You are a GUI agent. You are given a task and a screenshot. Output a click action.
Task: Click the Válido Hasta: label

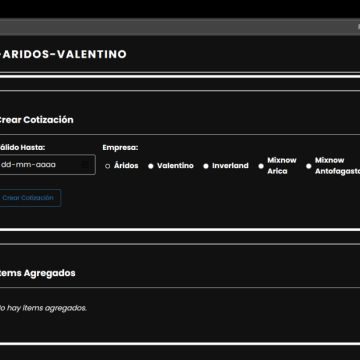[x=22, y=148]
